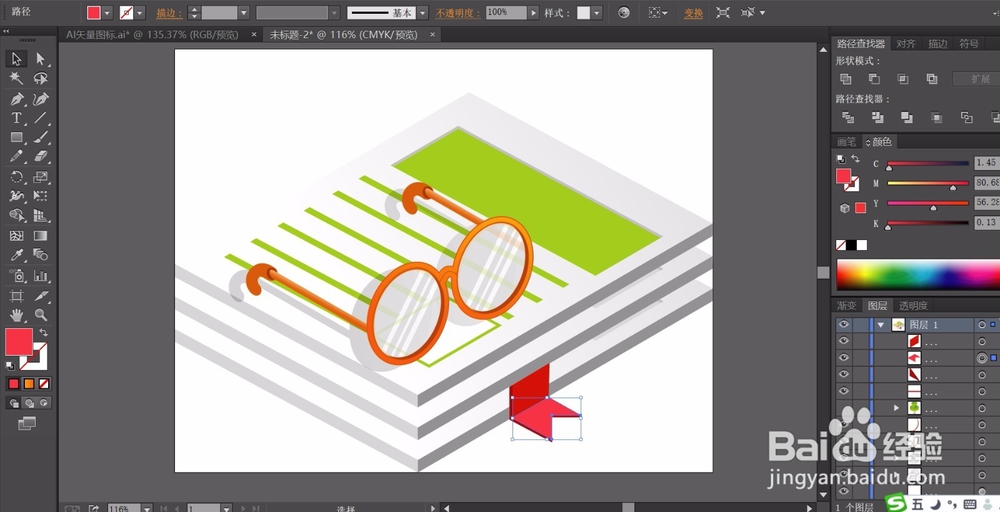This screenshot has height=512, width=1000.
Task: Open stroke weight dropdown arrow
Action: 244,13
